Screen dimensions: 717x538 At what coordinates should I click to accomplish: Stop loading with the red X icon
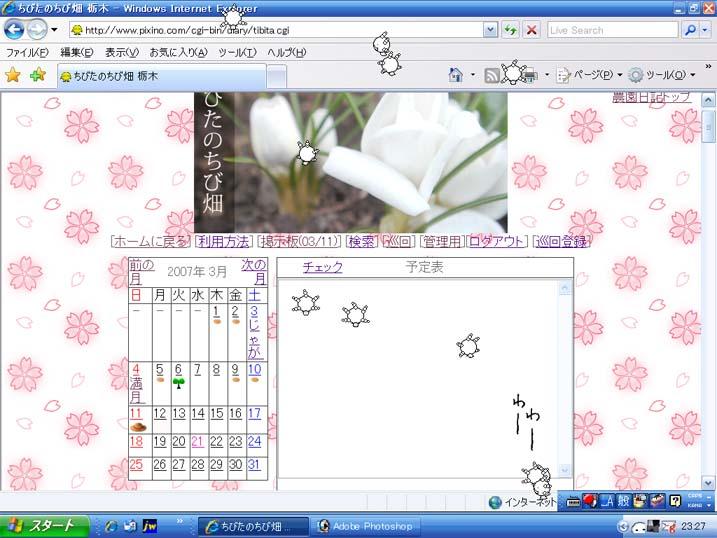(x=531, y=31)
